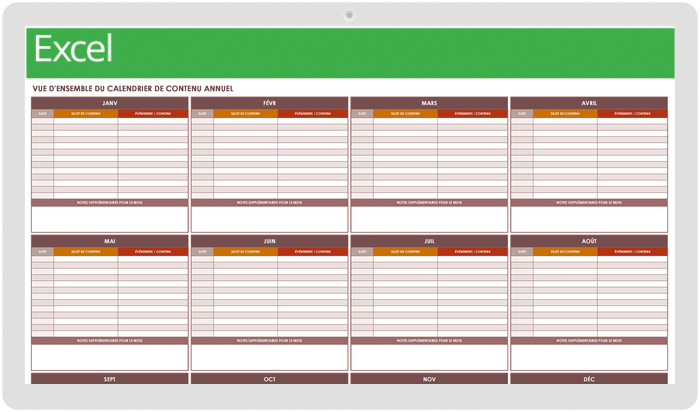Click 'ÉVÉNEMENT / CONTENU' header under JUIL
Image resolution: width=700 pixels, height=412 pixels.
pyautogui.click(x=473, y=252)
